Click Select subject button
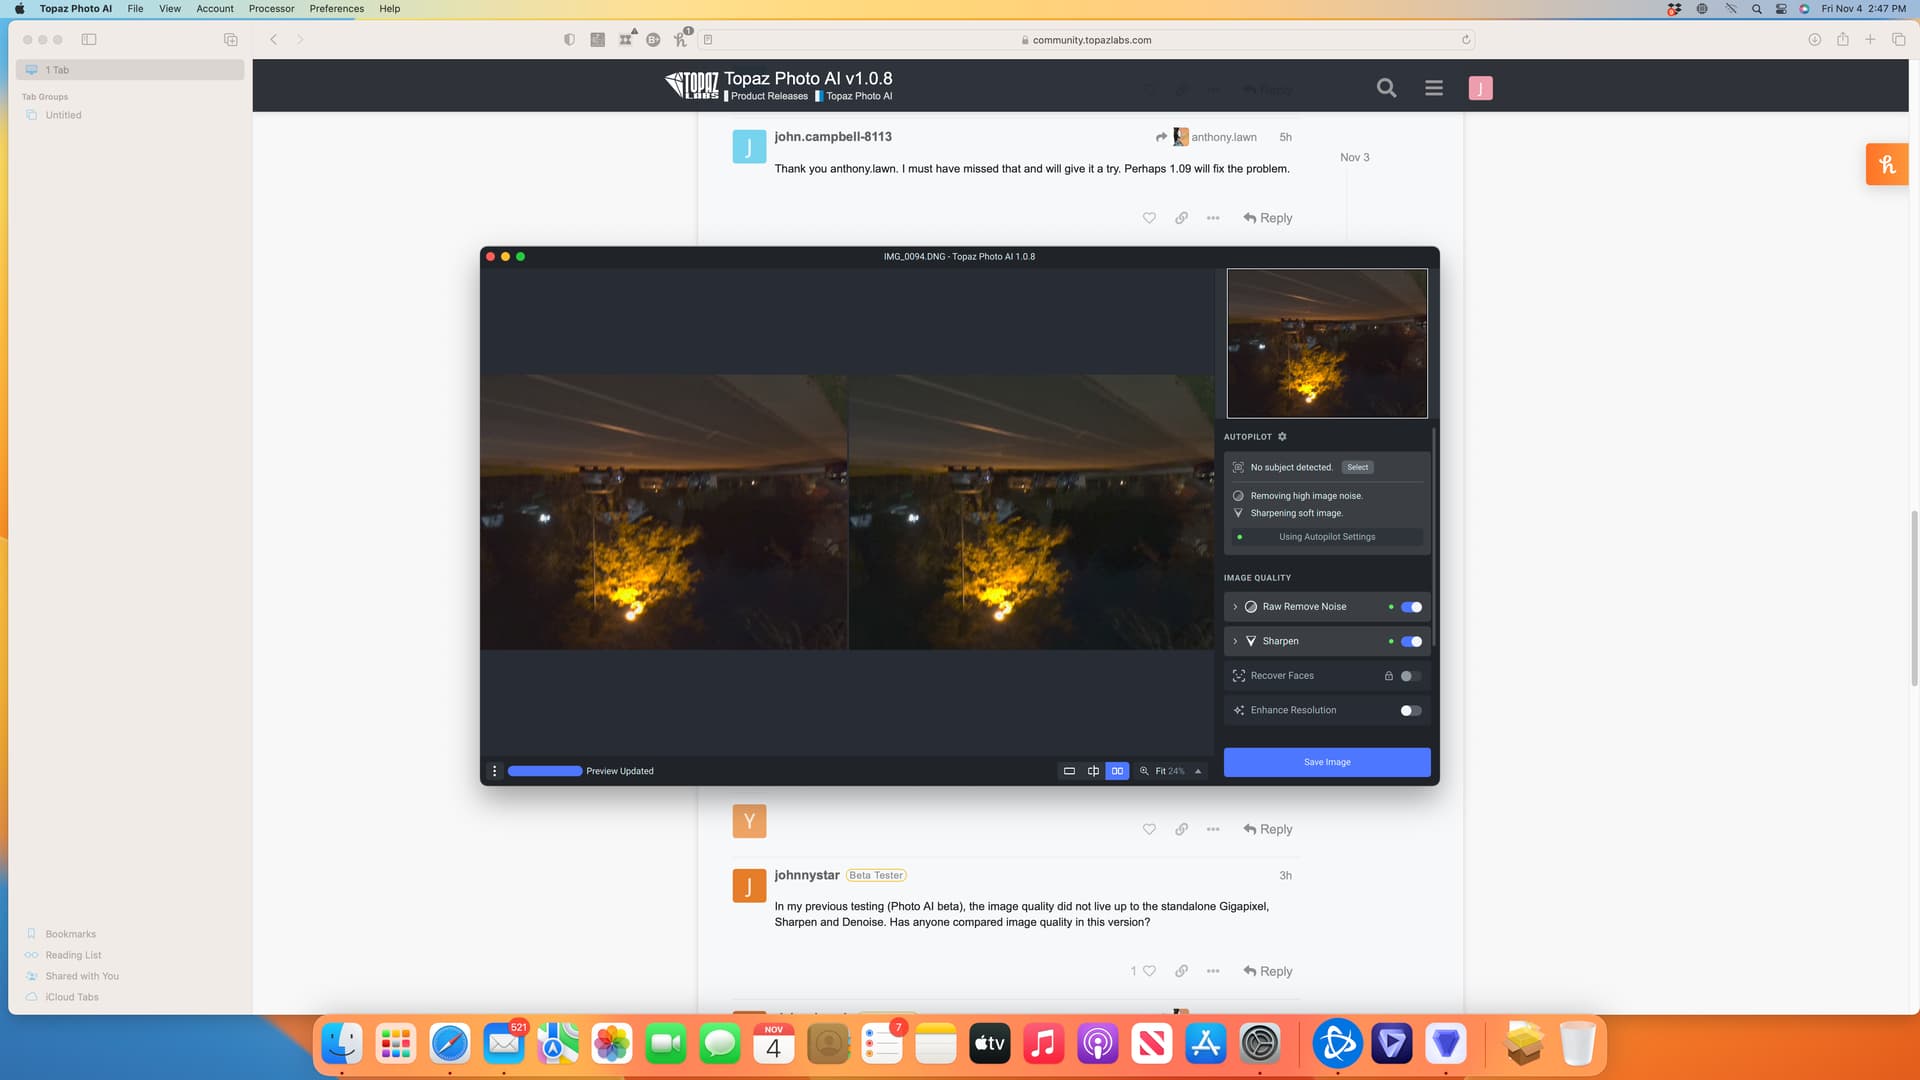The width and height of the screenshot is (1920, 1080). pos(1357,467)
